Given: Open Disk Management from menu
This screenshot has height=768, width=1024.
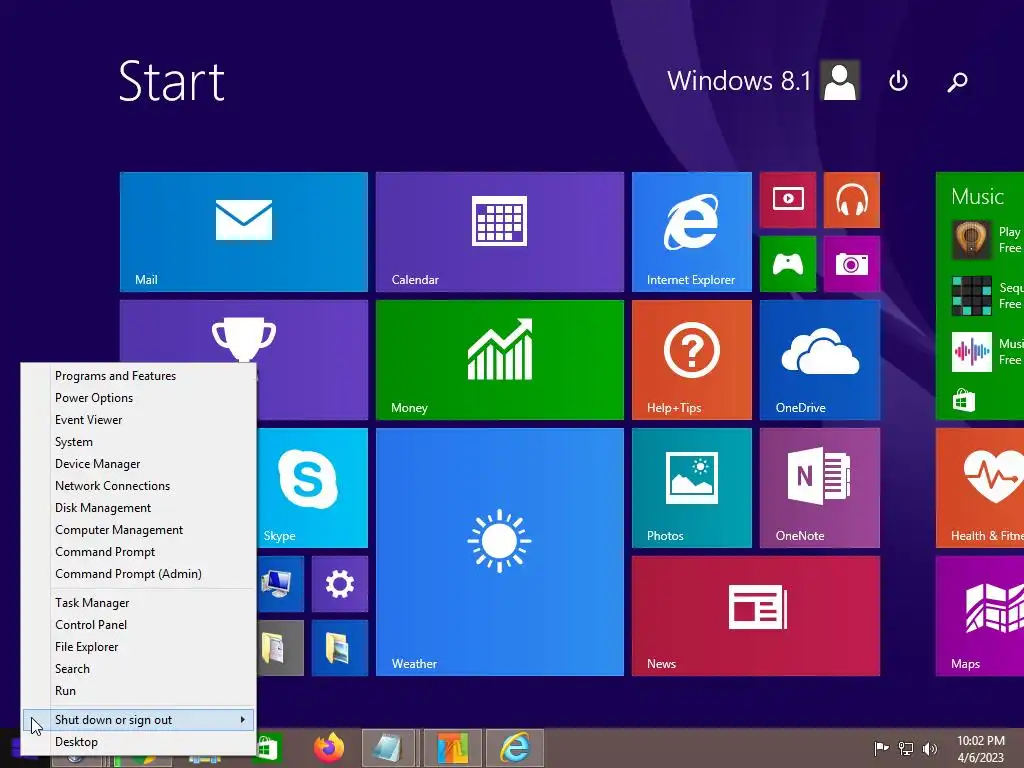Looking at the screenshot, I should [x=138, y=508].
